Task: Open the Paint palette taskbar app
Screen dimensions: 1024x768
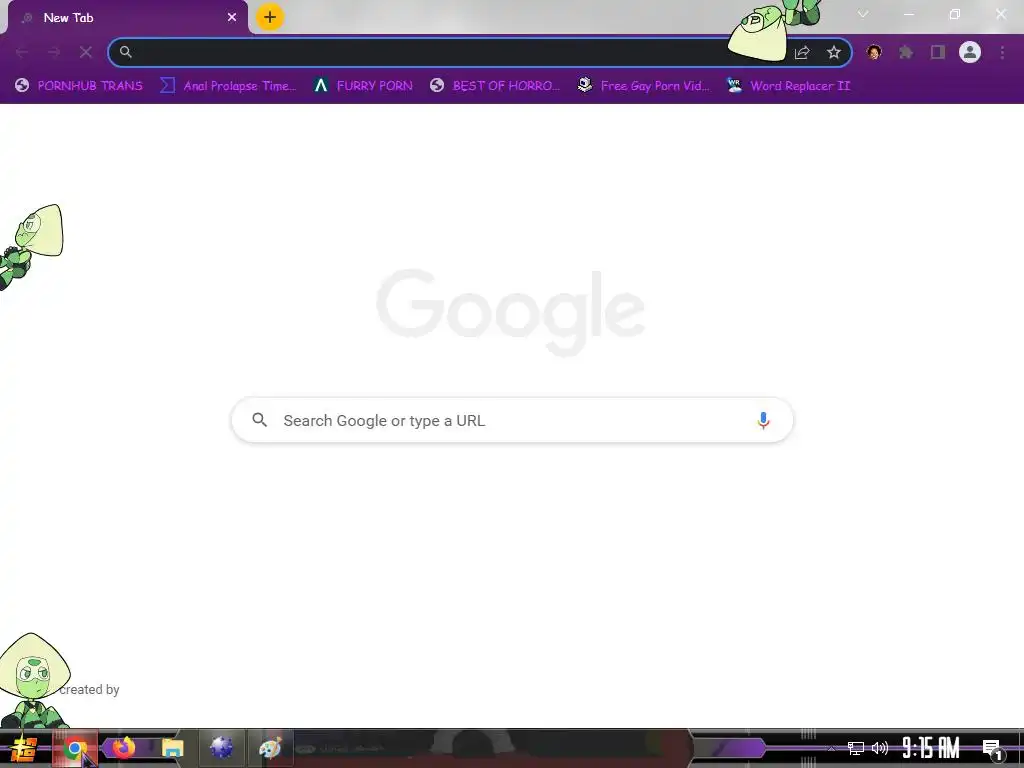Action: pyautogui.click(x=270, y=748)
